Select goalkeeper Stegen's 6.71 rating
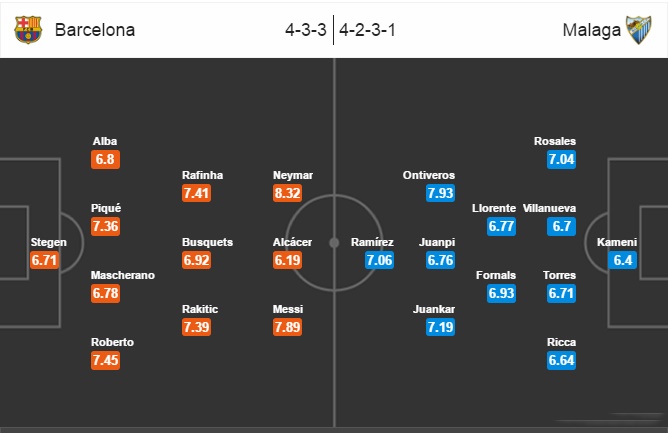 (47, 260)
